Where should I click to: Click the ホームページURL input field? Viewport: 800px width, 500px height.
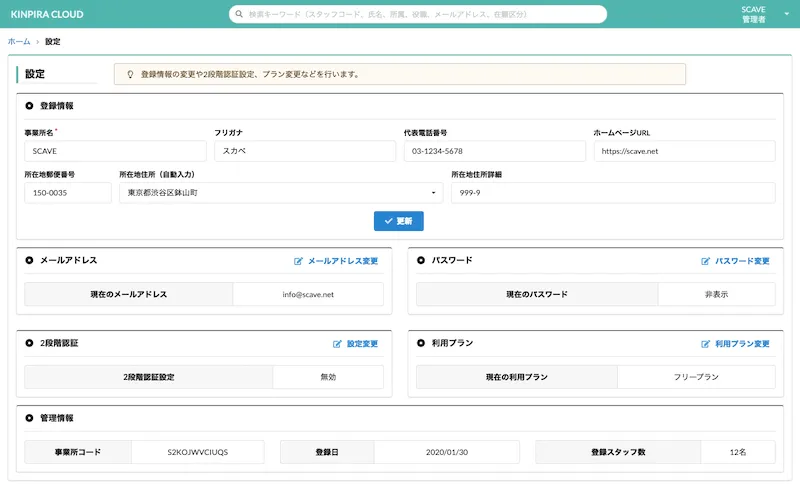683,151
